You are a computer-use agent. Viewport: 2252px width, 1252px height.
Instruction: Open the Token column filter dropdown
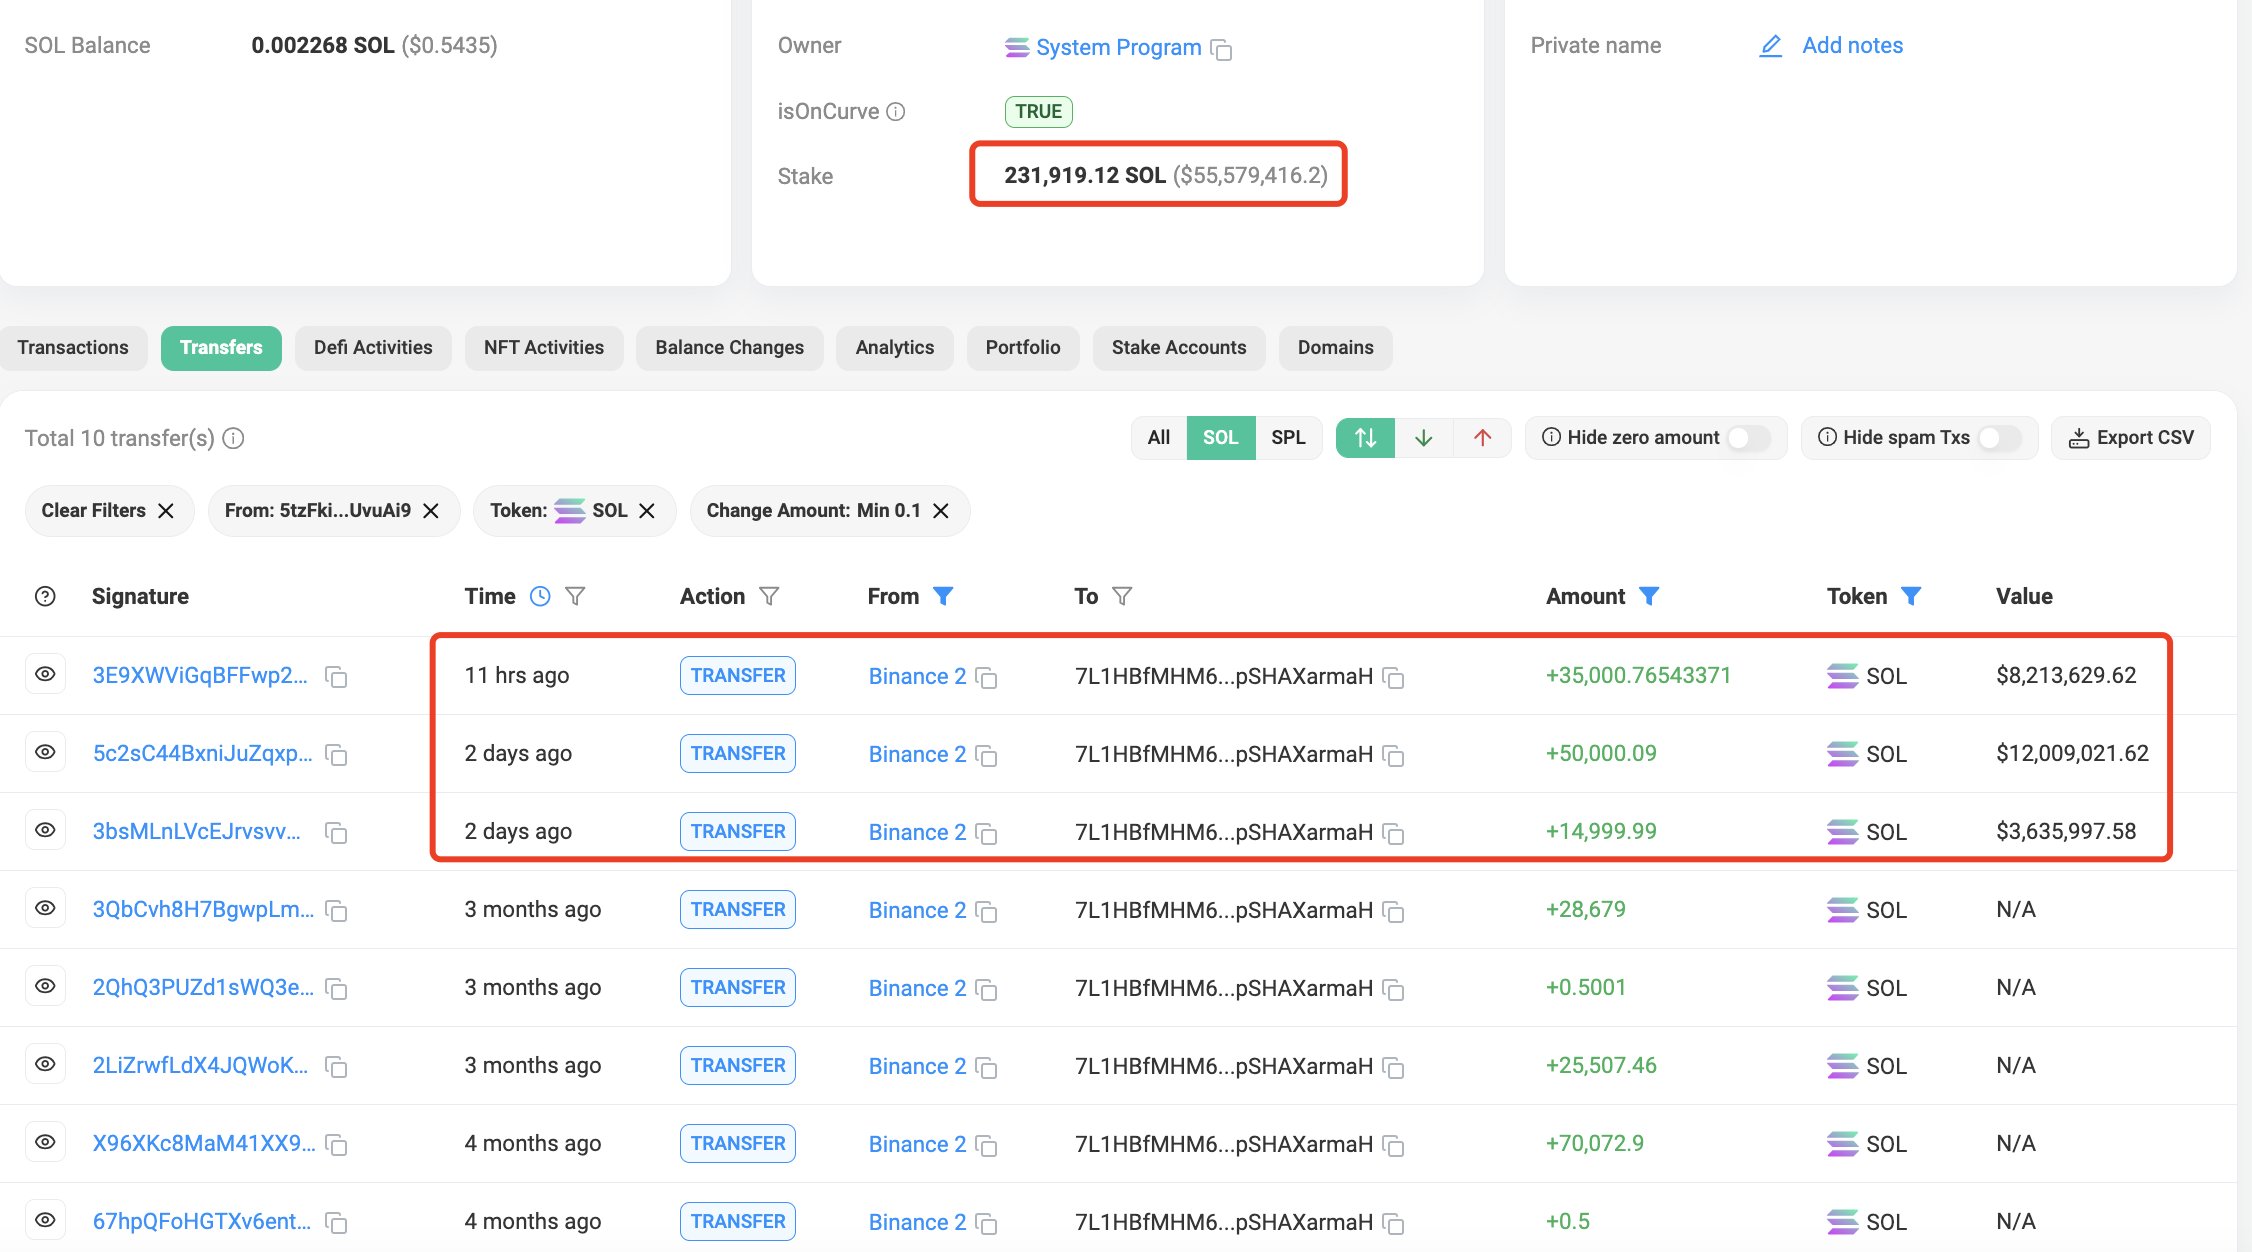pyautogui.click(x=1912, y=595)
